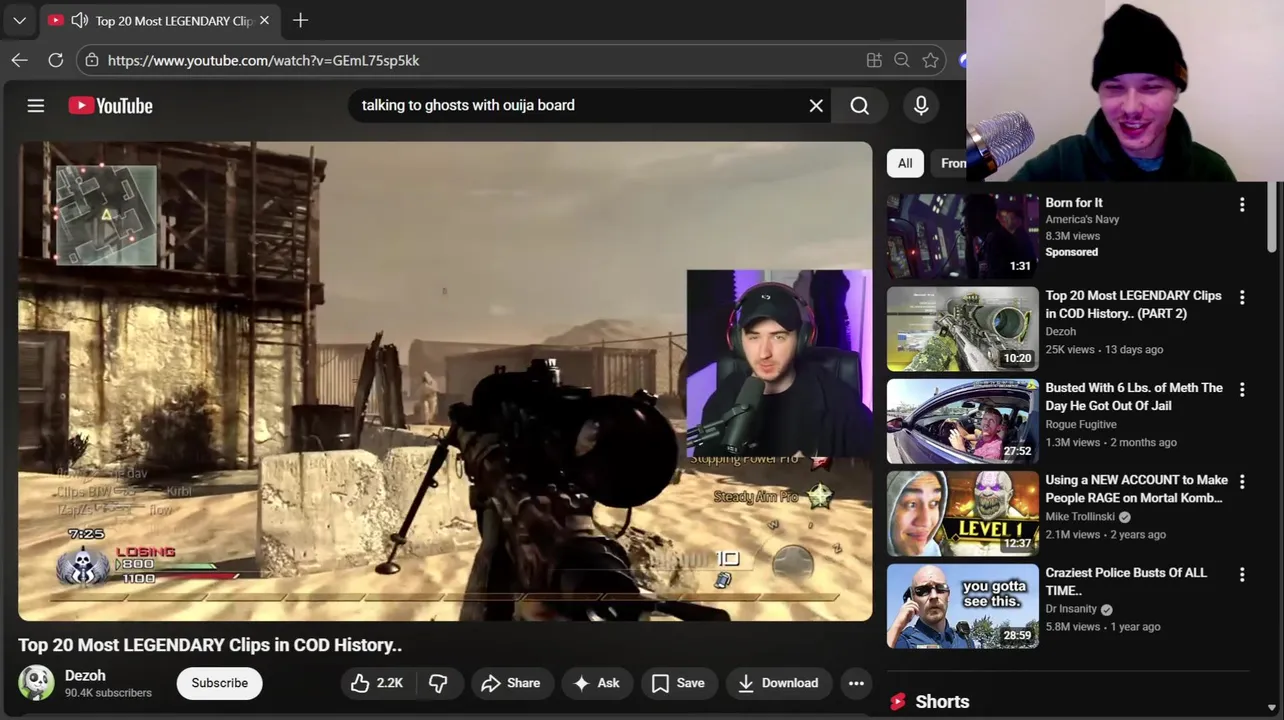Click the main video player
The height and width of the screenshot is (720, 1284).
(x=445, y=381)
